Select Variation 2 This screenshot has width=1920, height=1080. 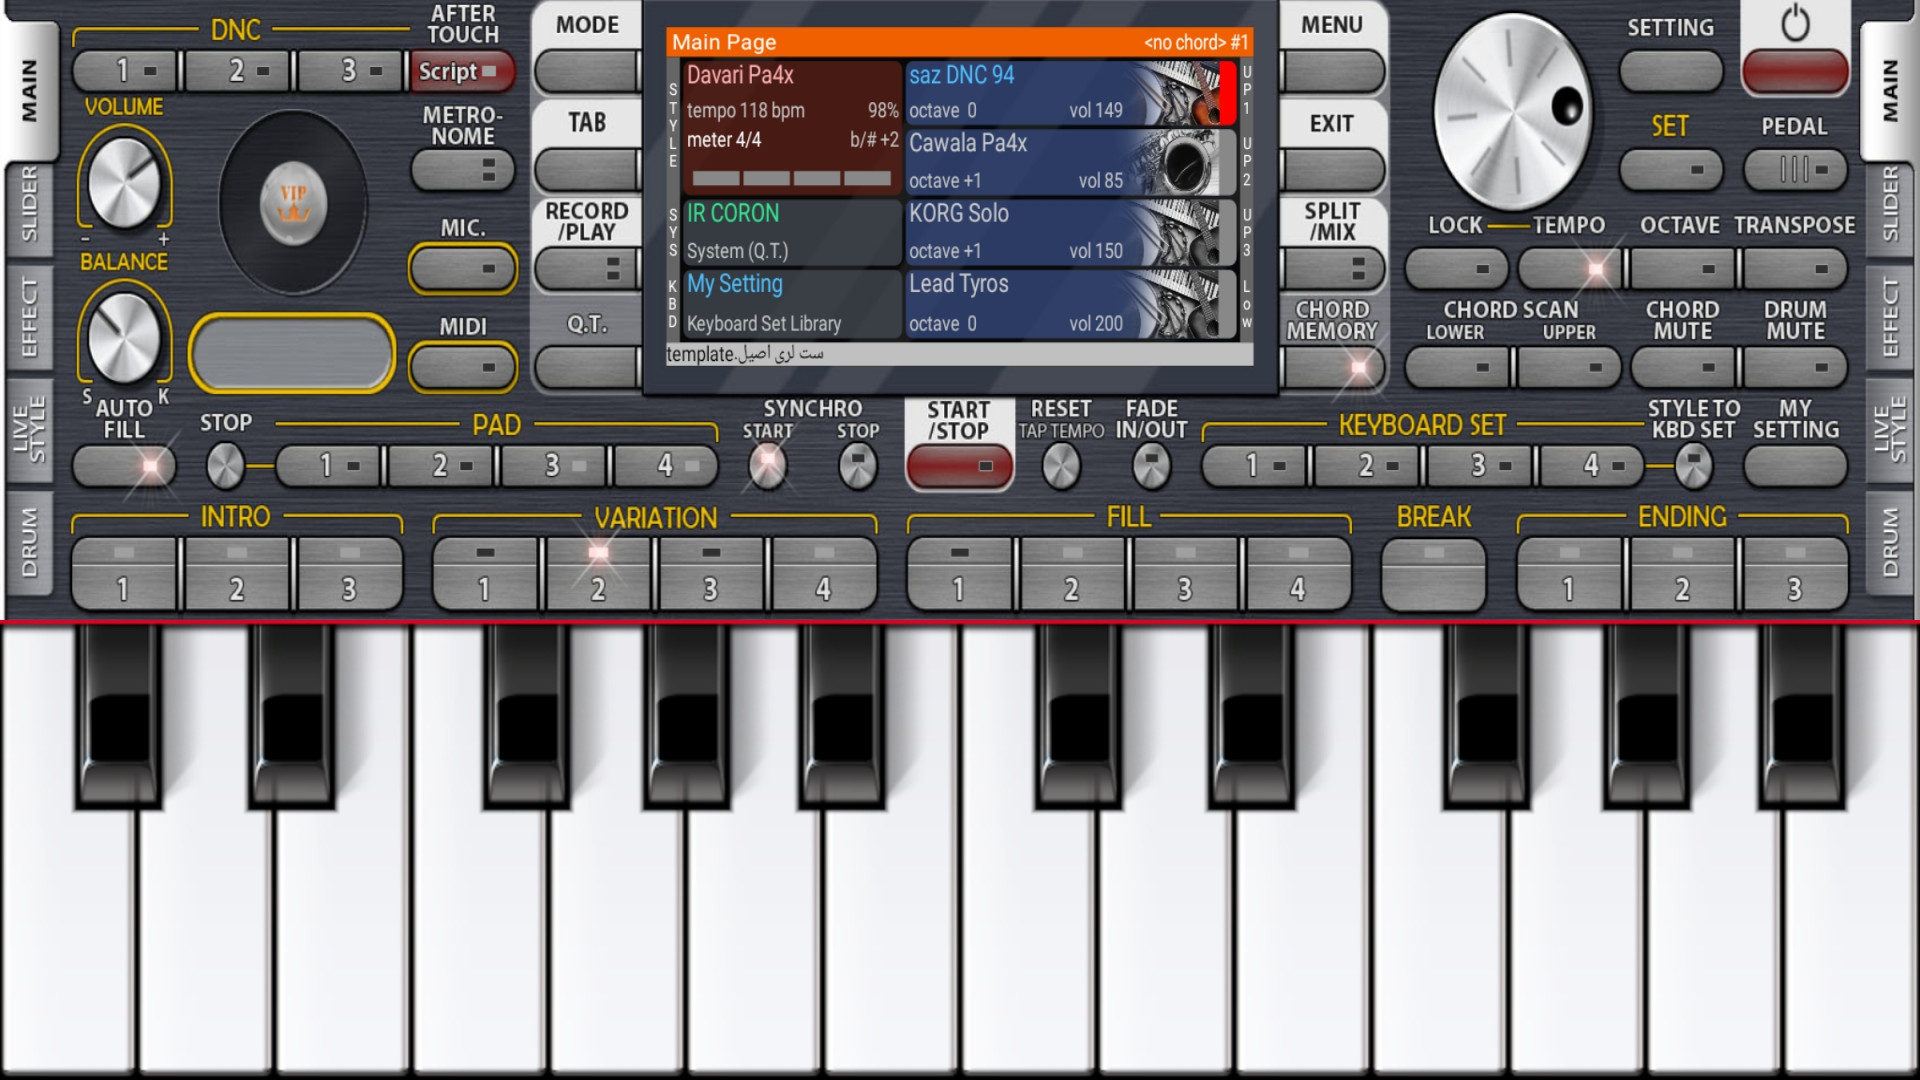598,573
